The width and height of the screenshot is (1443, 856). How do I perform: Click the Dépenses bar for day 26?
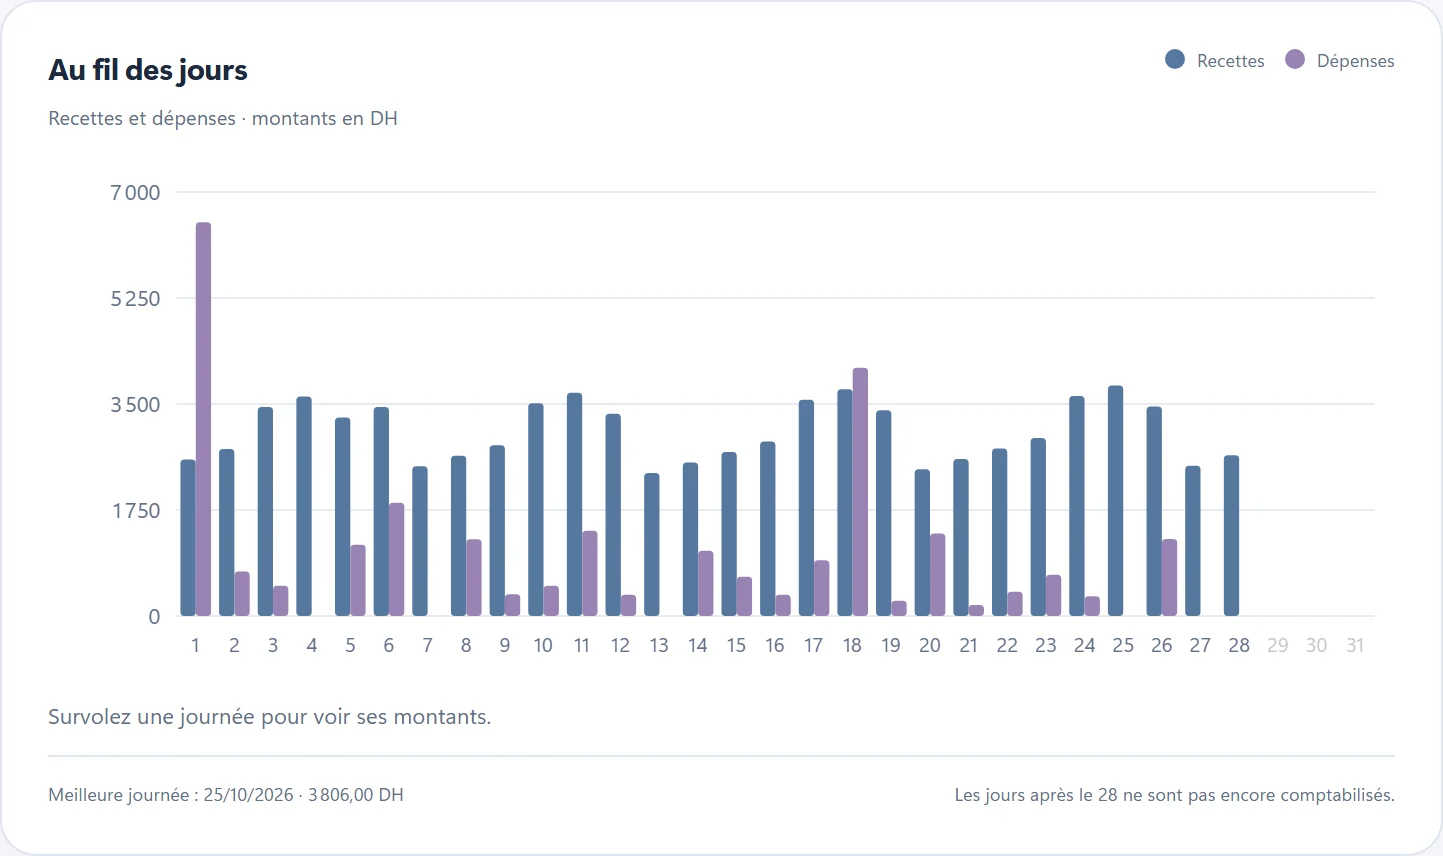point(1169,578)
